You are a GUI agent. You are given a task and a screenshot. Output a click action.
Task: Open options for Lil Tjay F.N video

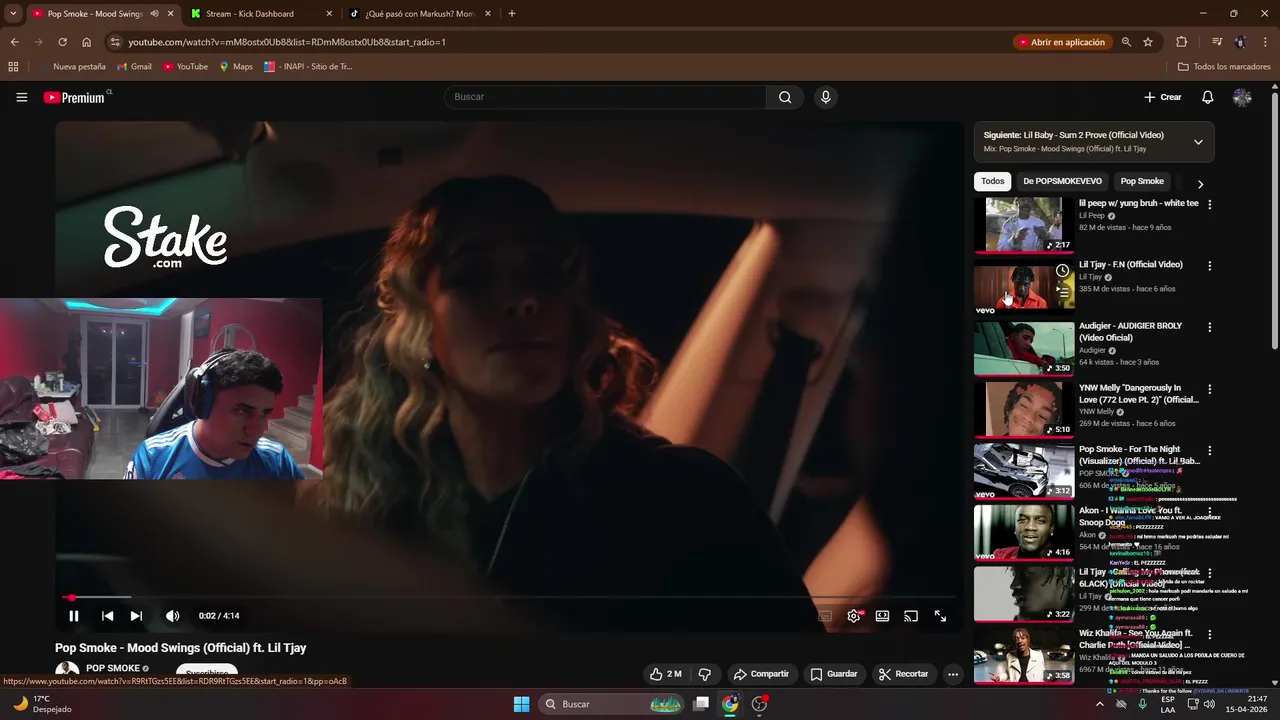(x=1209, y=266)
